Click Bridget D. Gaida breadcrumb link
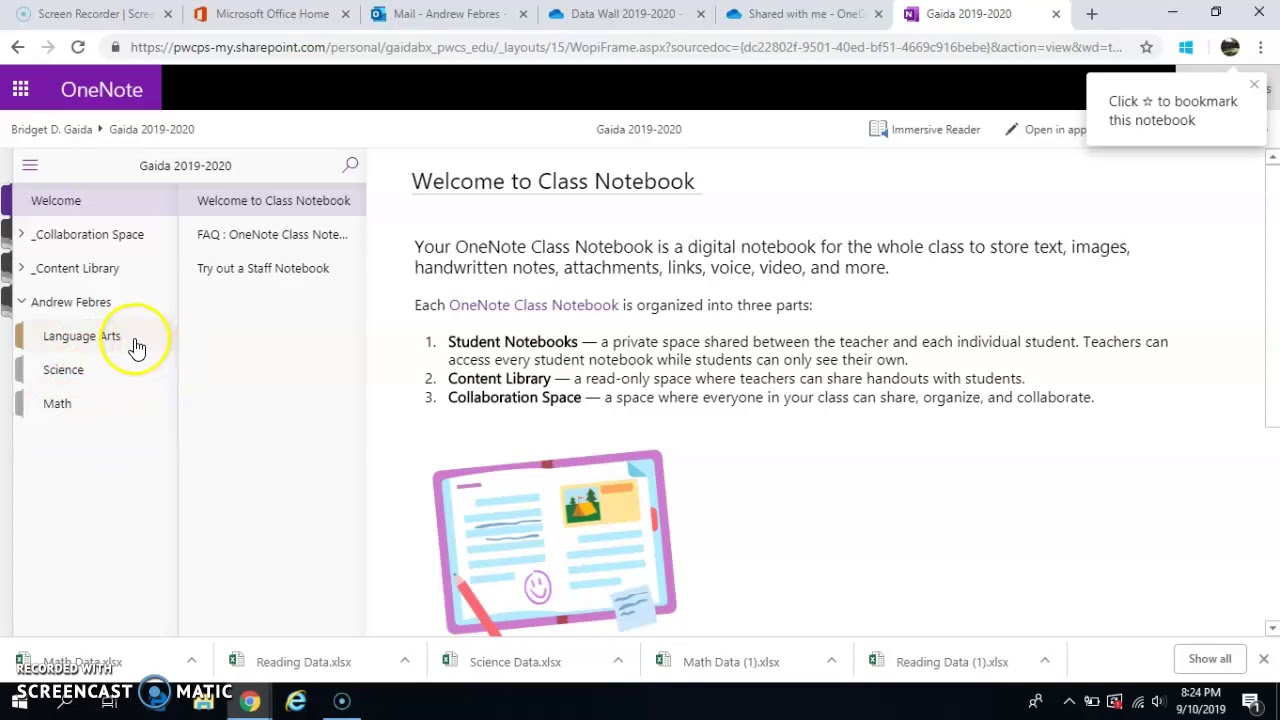Viewport: 1280px width, 720px height. [52, 129]
